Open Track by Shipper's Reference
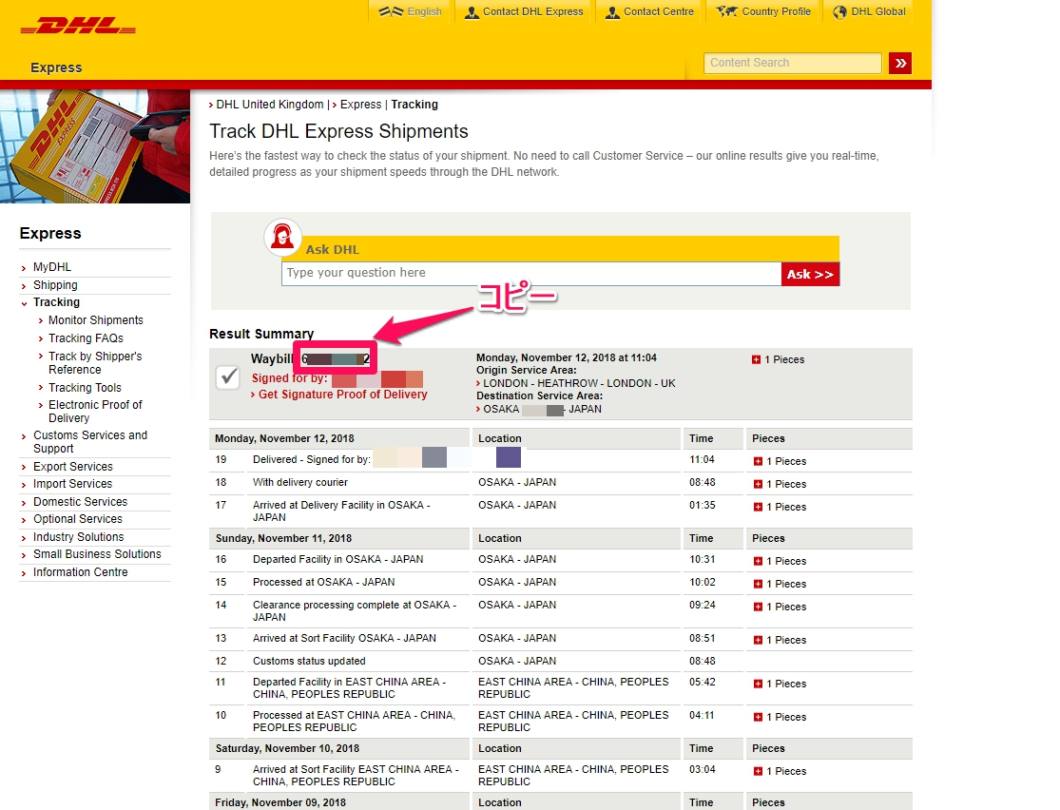The image size is (1060, 810). click(95, 363)
